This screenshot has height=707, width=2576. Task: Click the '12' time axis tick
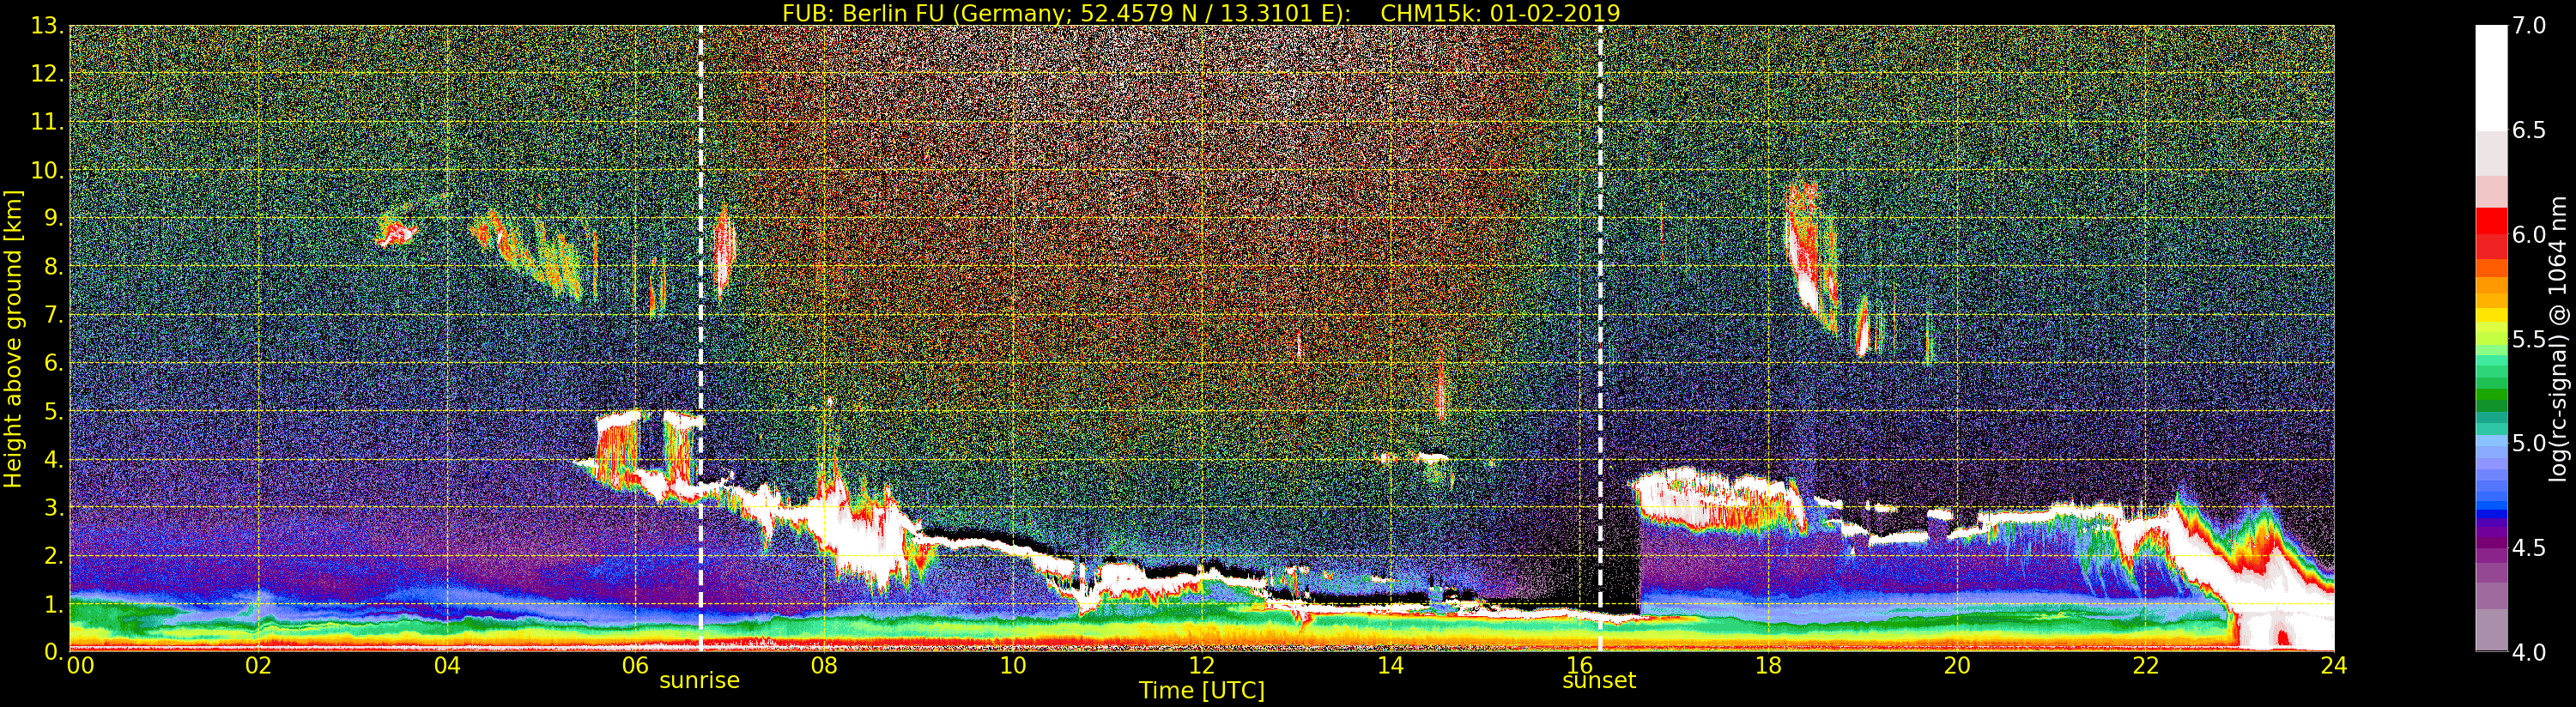1202,666
